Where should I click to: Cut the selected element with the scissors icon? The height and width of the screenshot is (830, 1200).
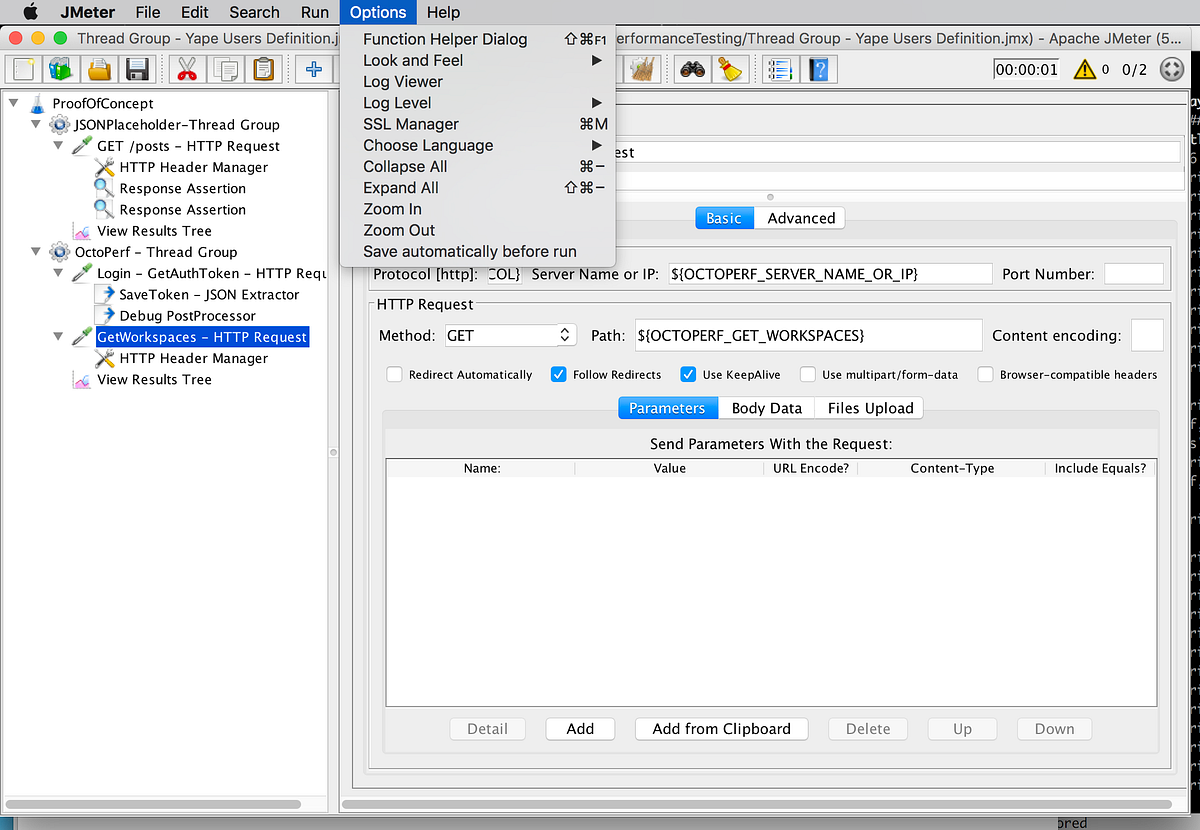click(184, 68)
